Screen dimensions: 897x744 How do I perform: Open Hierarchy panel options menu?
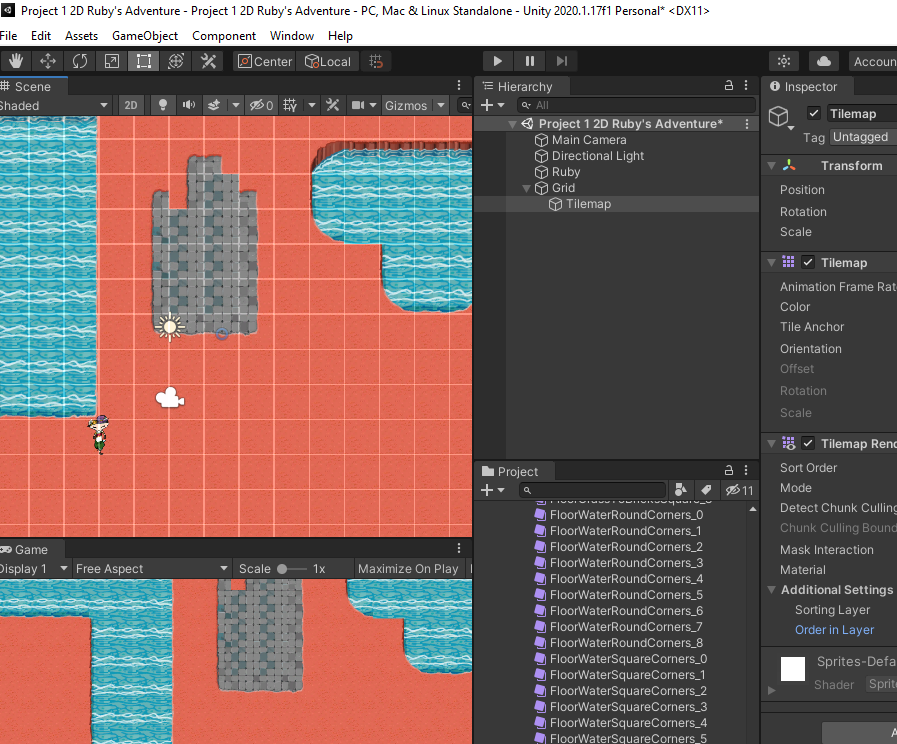[746, 85]
